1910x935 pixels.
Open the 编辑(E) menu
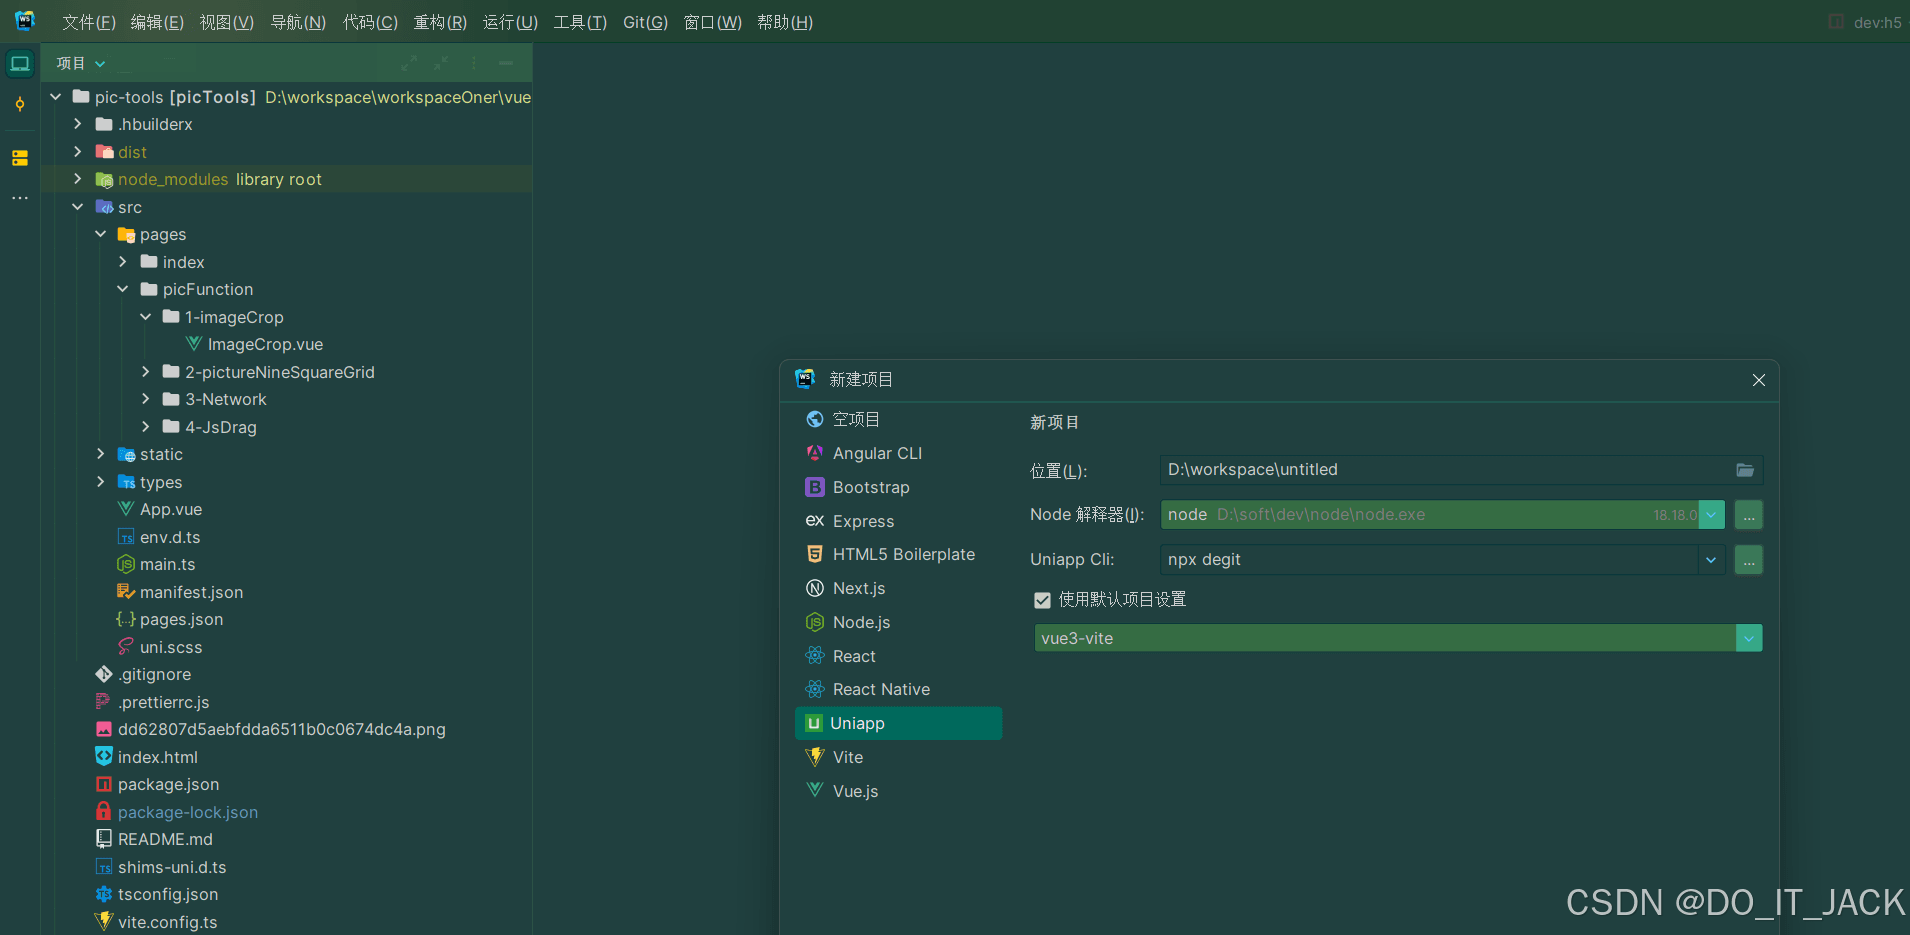tap(157, 22)
